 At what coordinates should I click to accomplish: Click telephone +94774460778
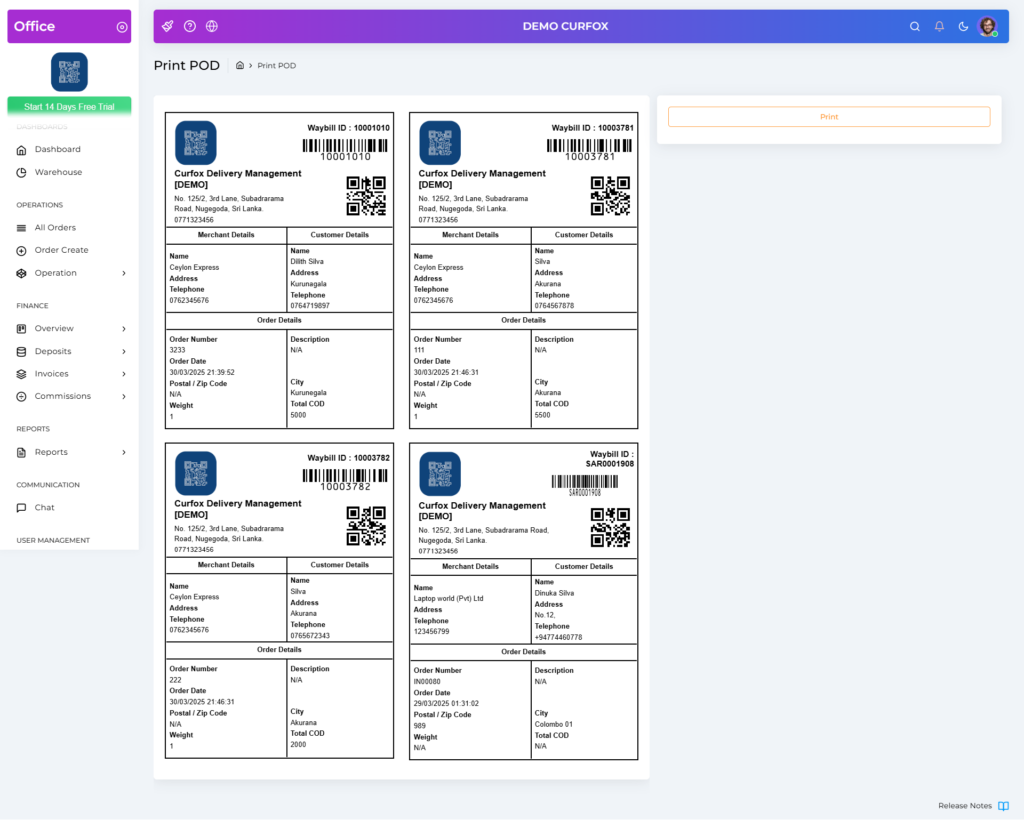pyautogui.click(x=558, y=638)
